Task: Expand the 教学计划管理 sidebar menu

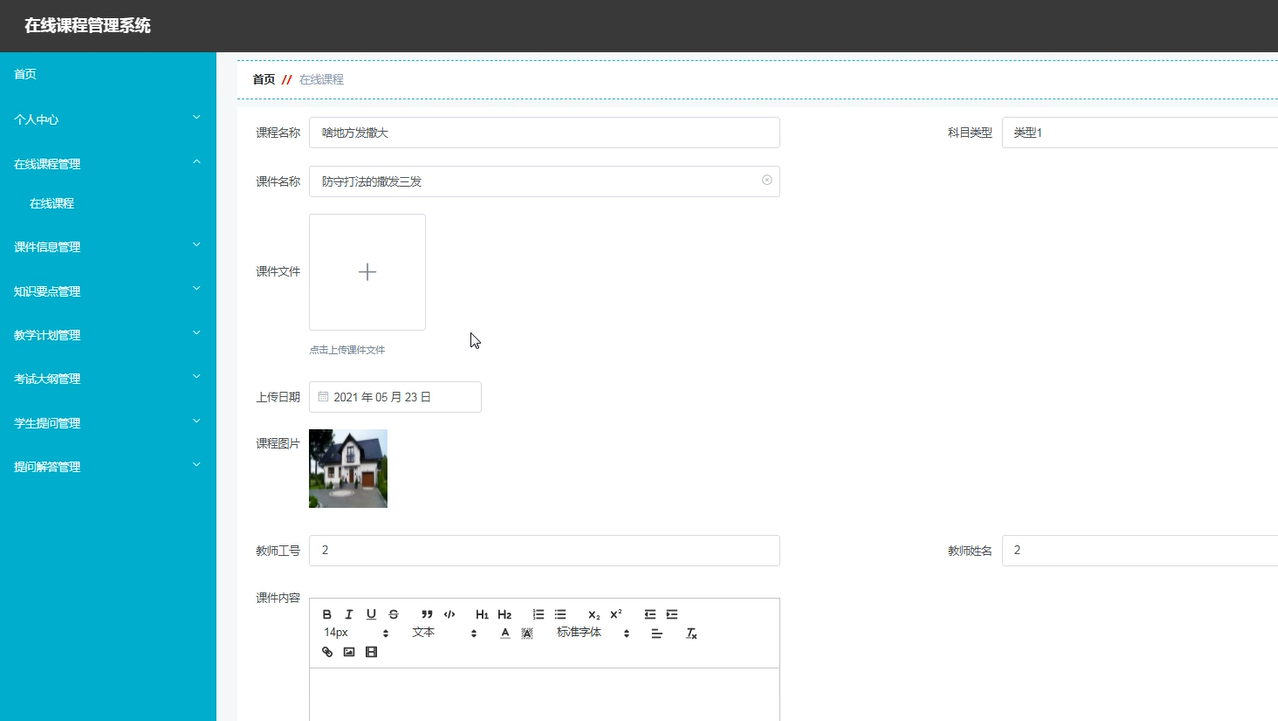Action: click(x=108, y=335)
